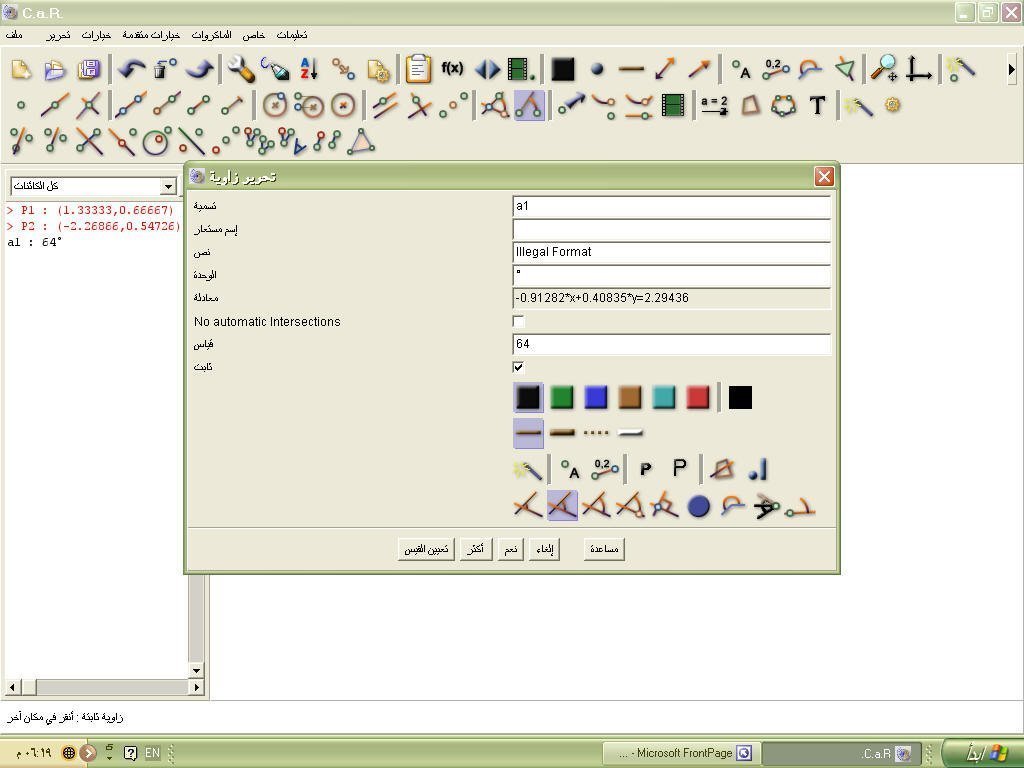Switch to Microsoft FrontPage in taskbar

pos(679,753)
